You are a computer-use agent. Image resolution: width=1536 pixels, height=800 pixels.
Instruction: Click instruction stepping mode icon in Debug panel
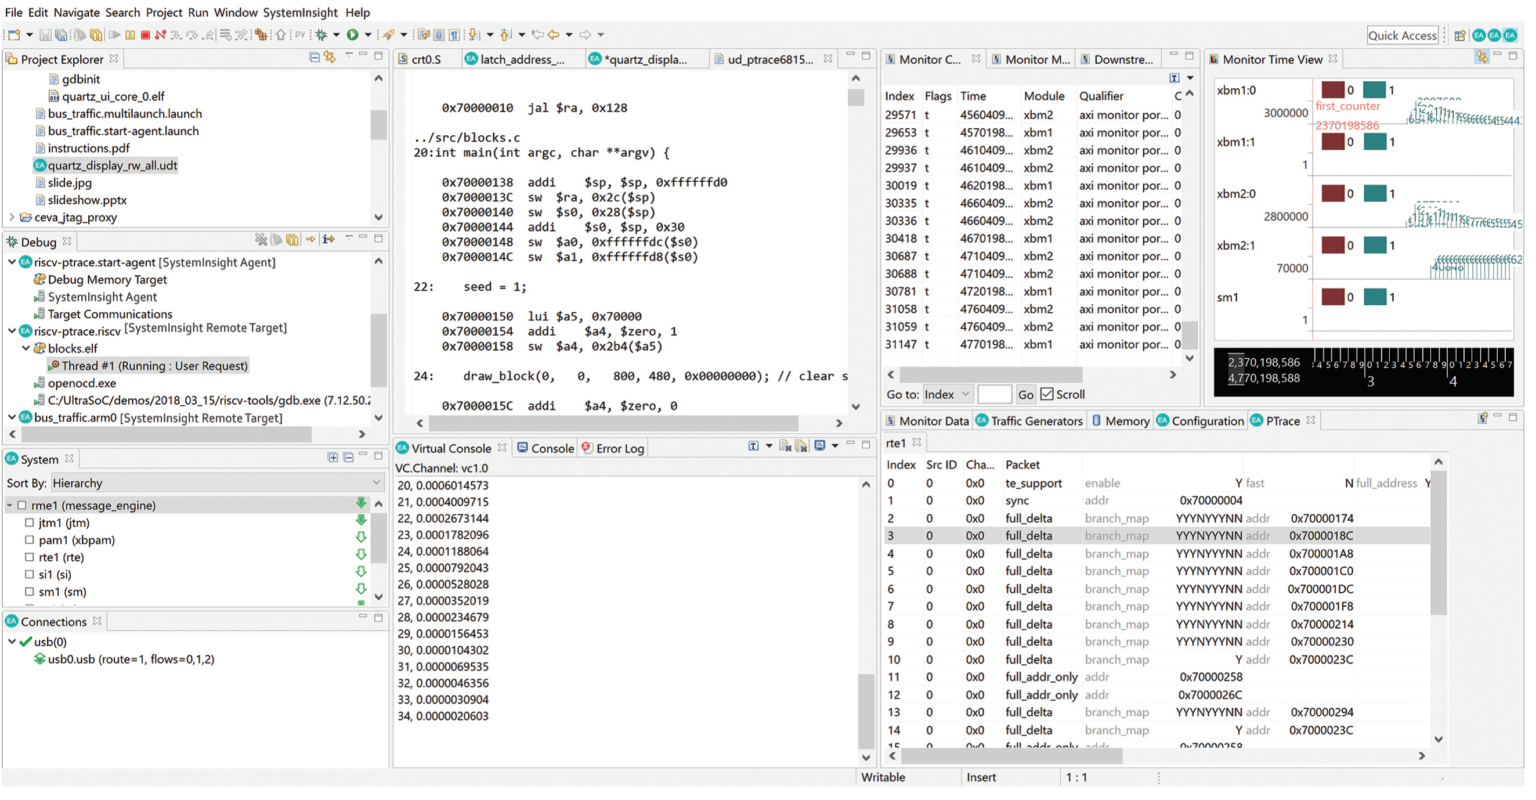pyautogui.click(x=328, y=241)
